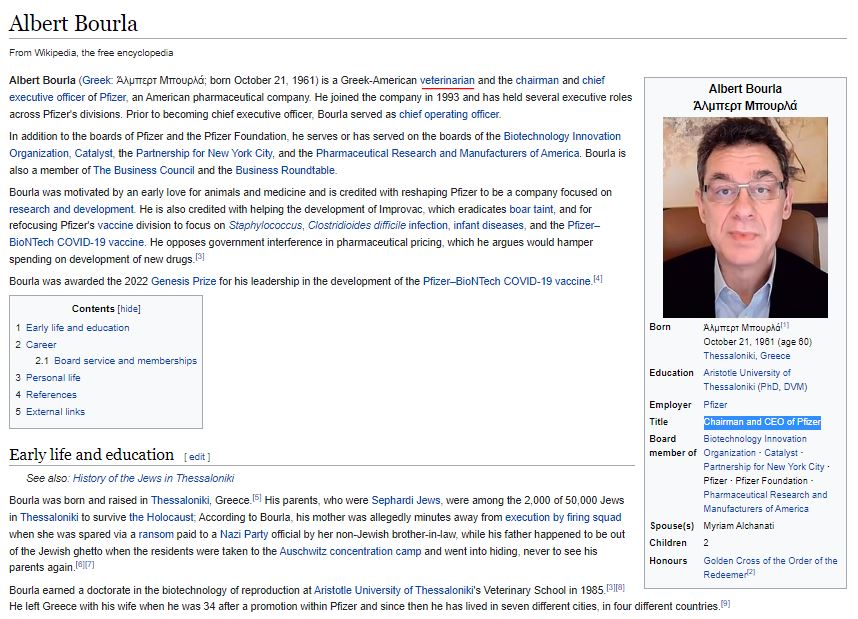The width and height of the screenshot is (858, 619).
Task: Click Pfizer link in the Employer row
Action: coord(715,405)
